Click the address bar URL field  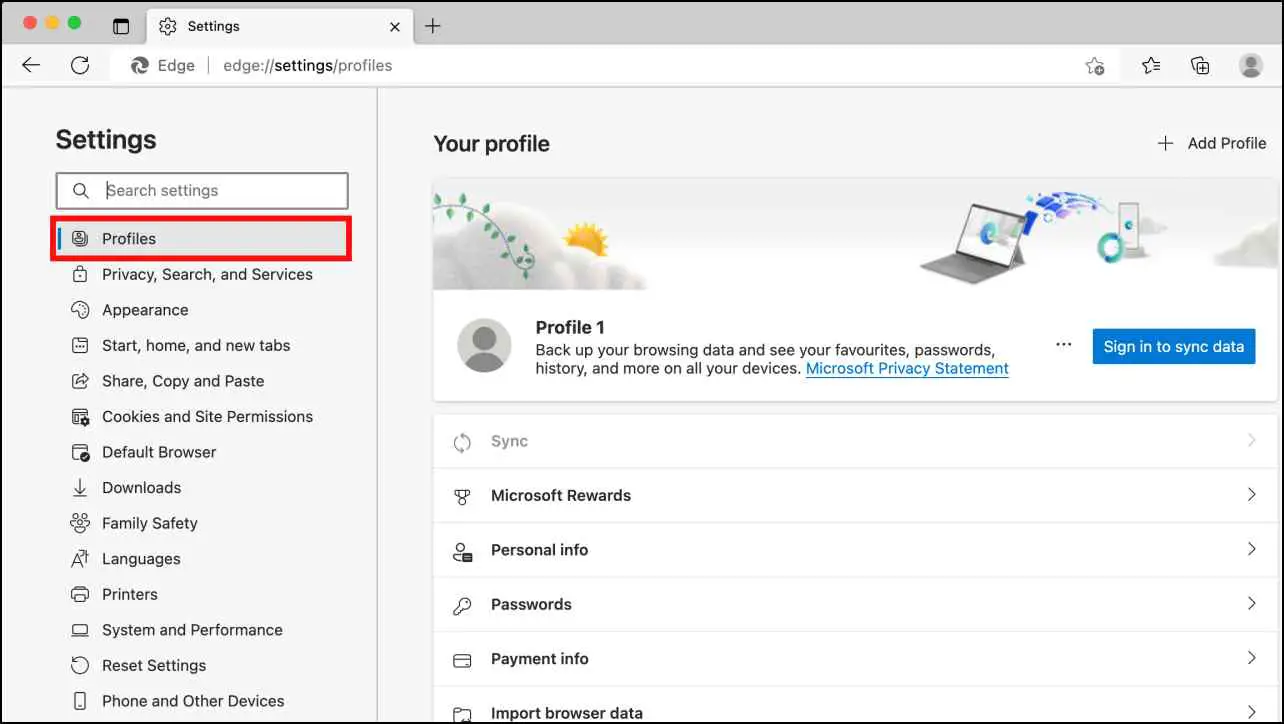(x=600, y=66)
